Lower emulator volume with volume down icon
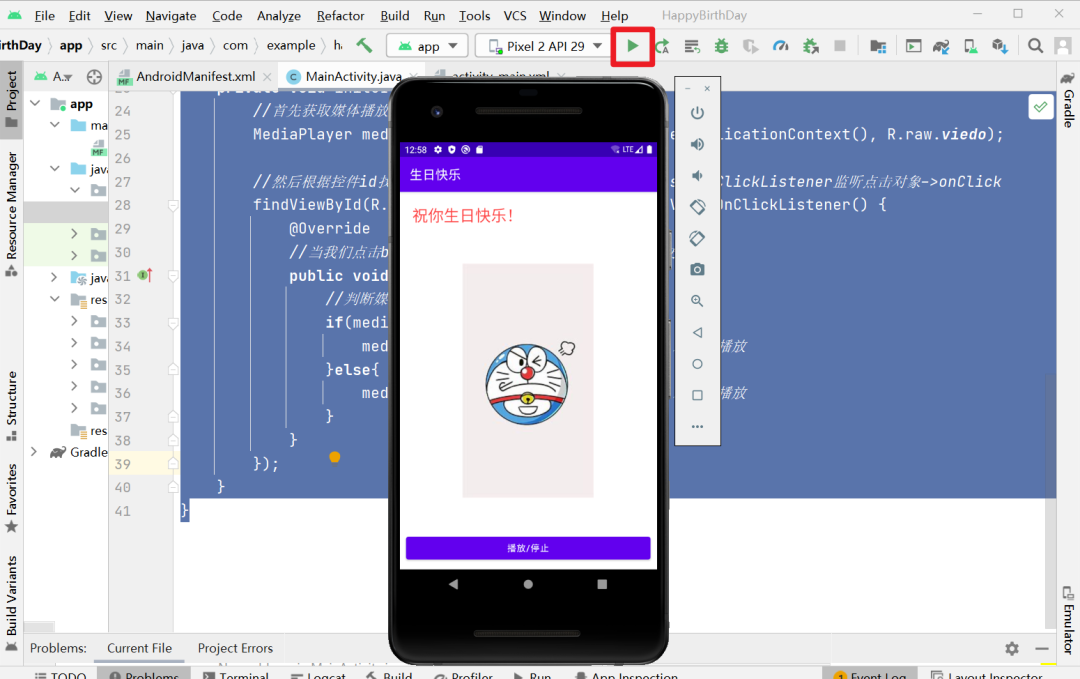 (x=698, y=176)
